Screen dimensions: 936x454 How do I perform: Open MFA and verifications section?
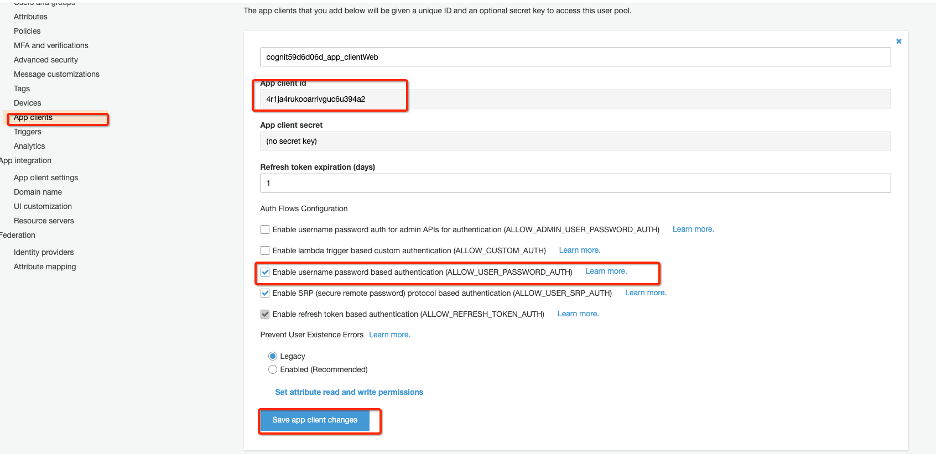(50, 45)
